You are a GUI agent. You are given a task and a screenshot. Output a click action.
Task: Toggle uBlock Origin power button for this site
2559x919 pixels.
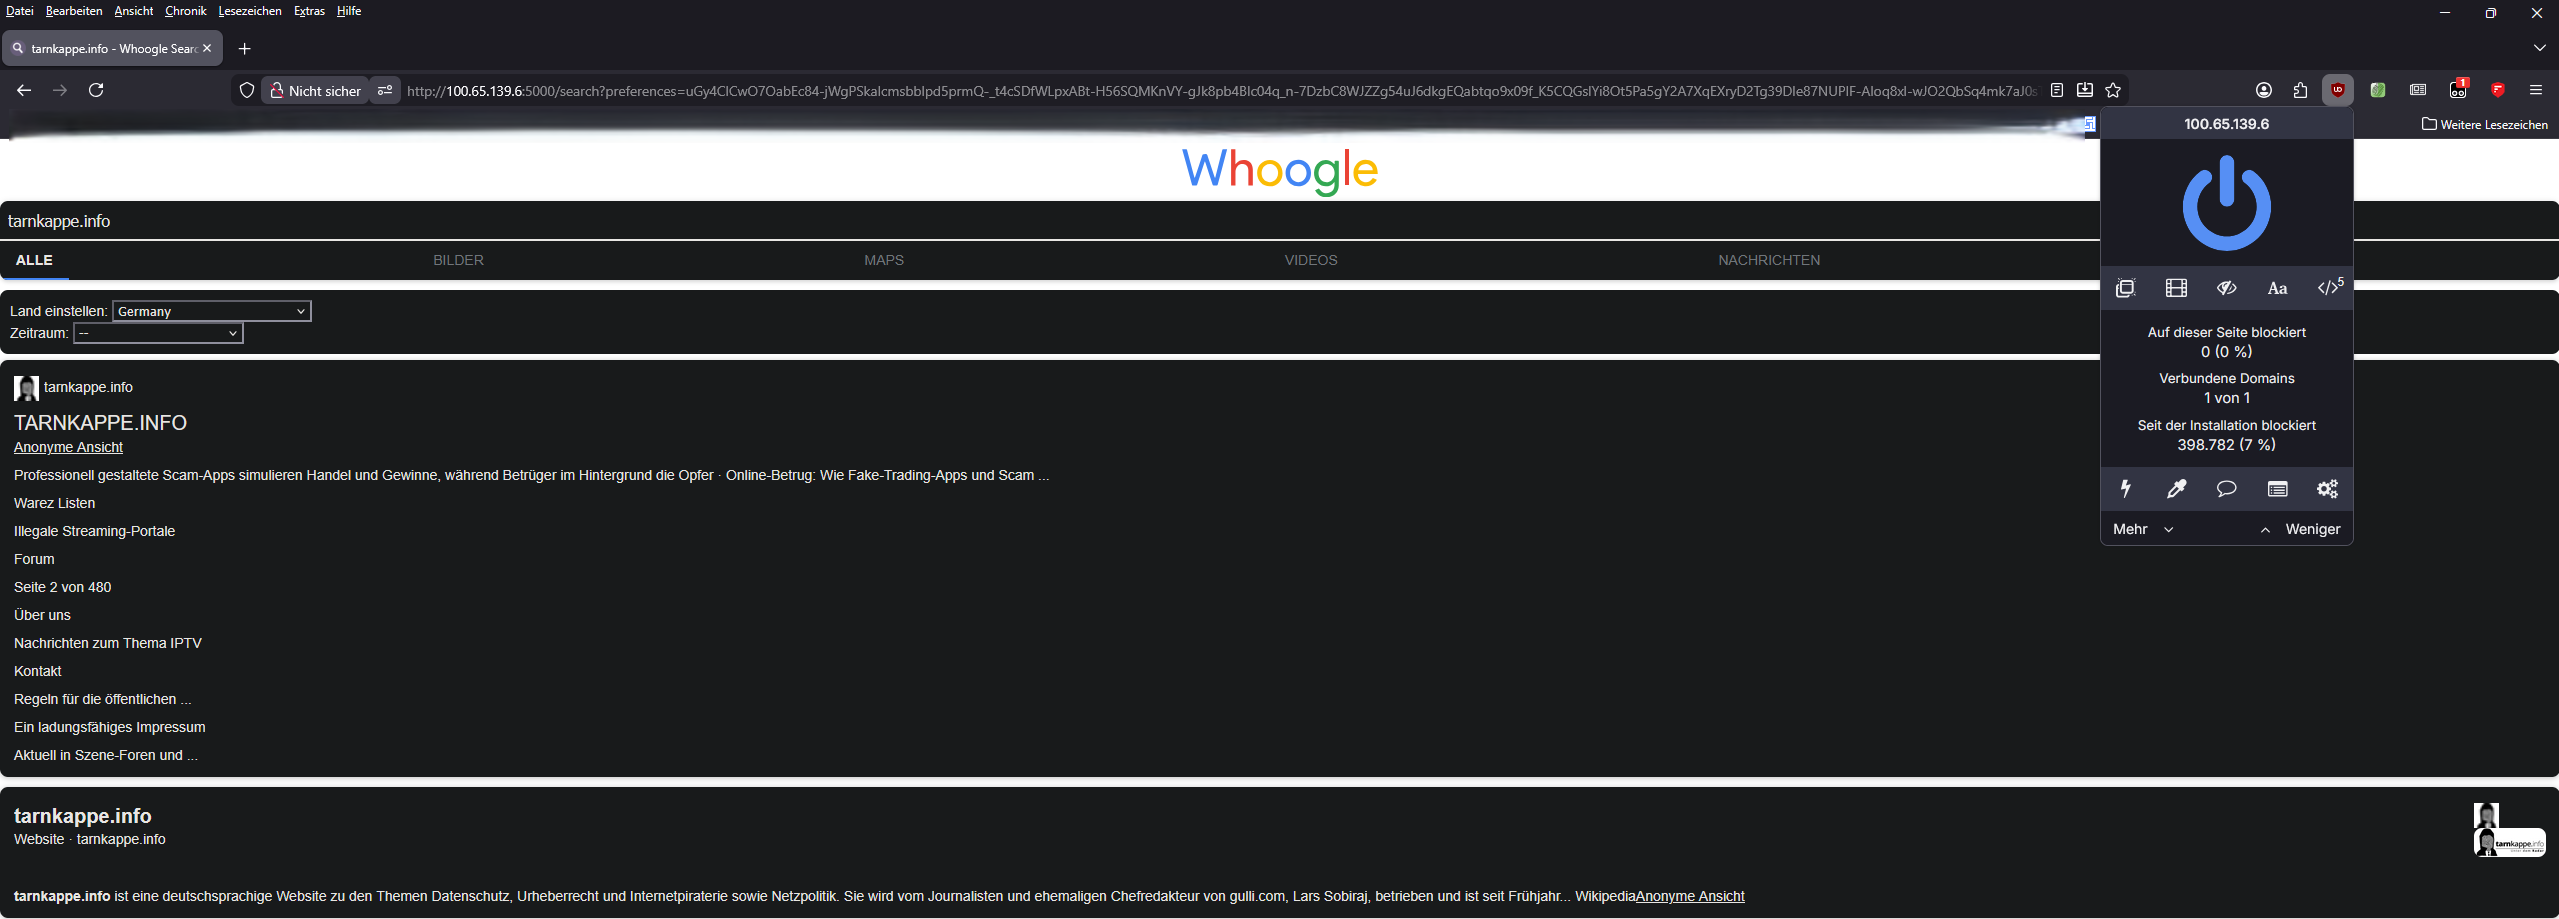tap(2226, 204)
